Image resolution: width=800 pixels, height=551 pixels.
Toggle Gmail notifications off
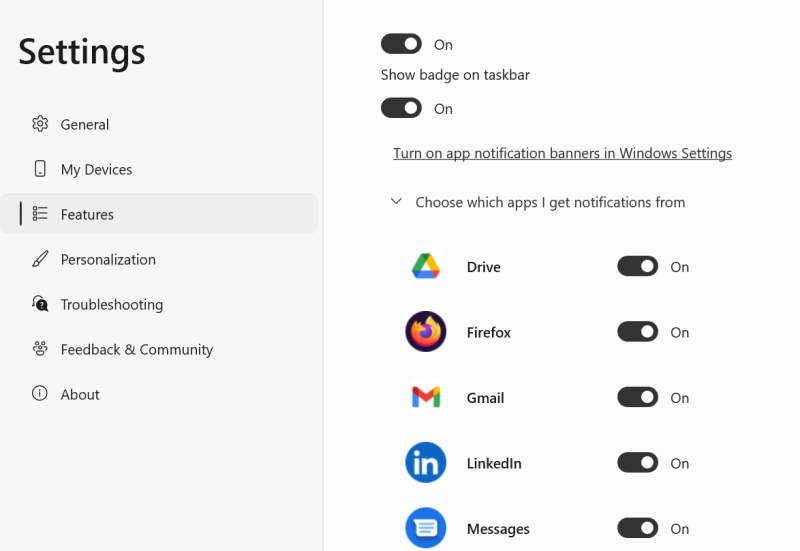pos(637,397)
